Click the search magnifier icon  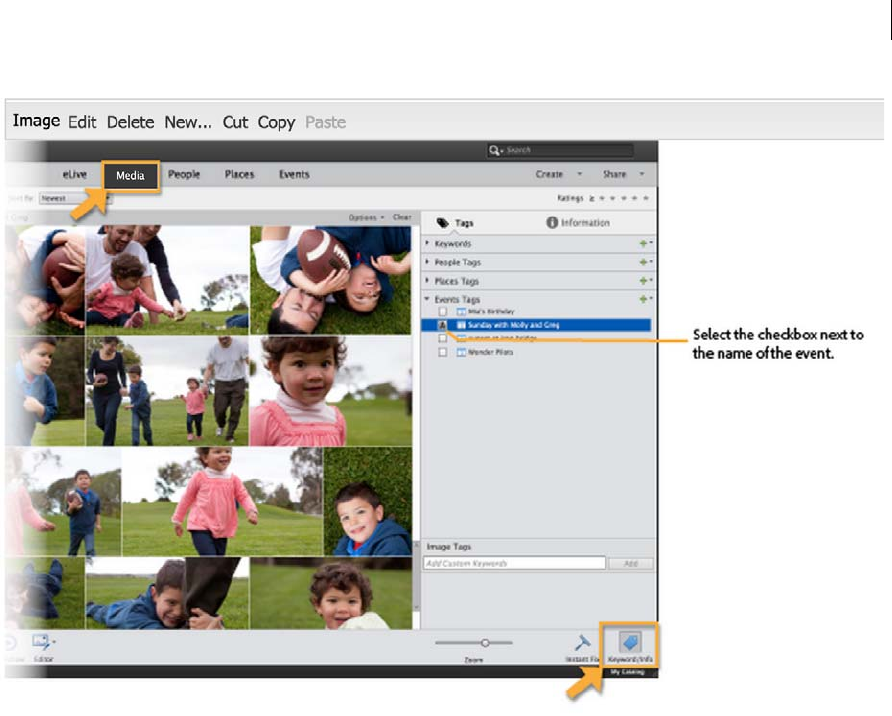point(494,150)
